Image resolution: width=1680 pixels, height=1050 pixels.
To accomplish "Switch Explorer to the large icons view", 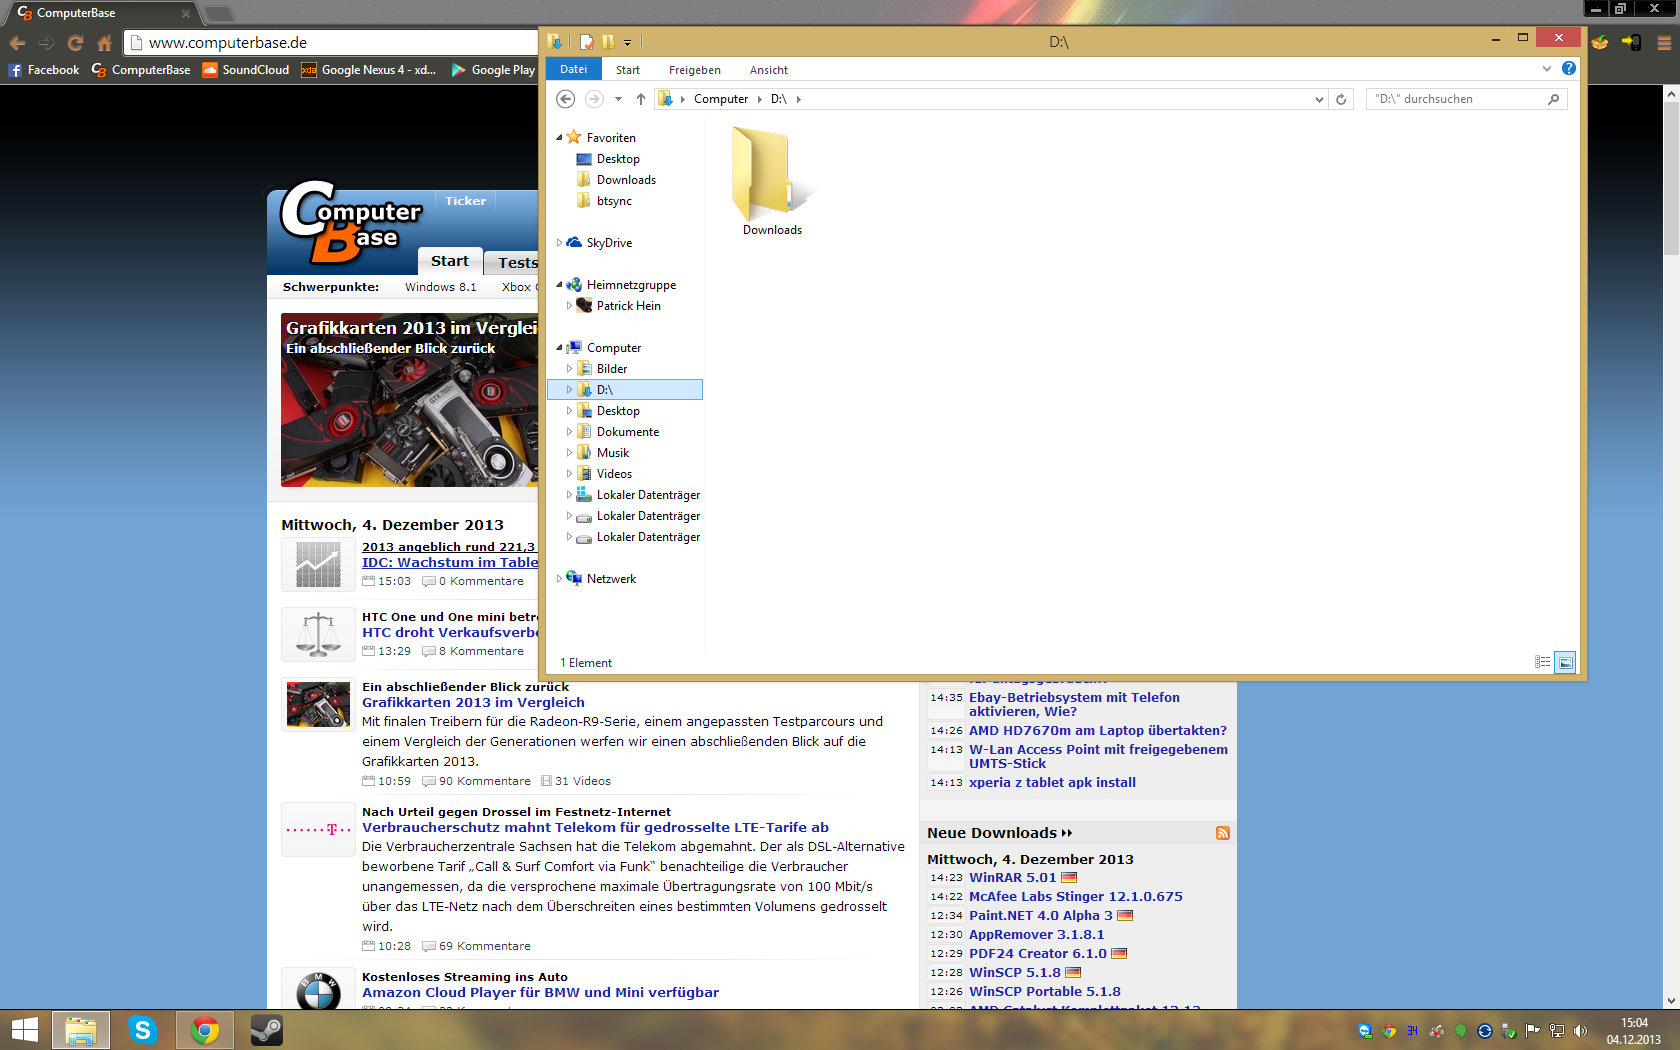I will (1566, 662).
